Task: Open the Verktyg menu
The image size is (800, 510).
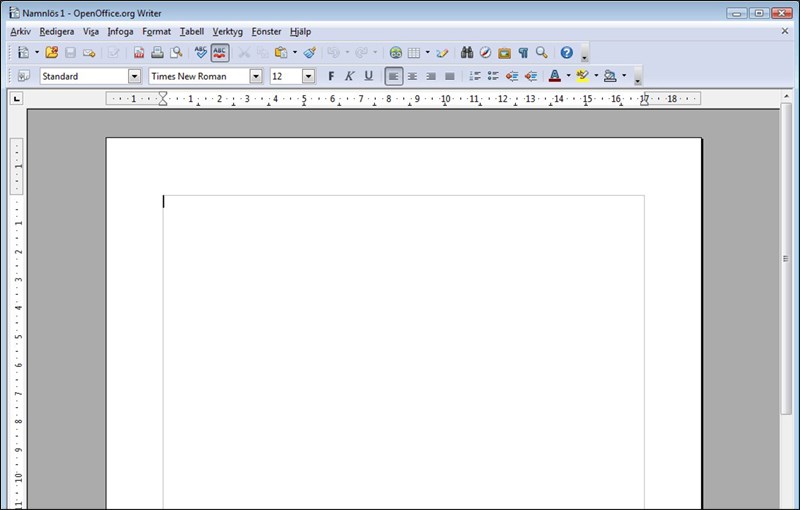Action: click(x=228, y=32)
